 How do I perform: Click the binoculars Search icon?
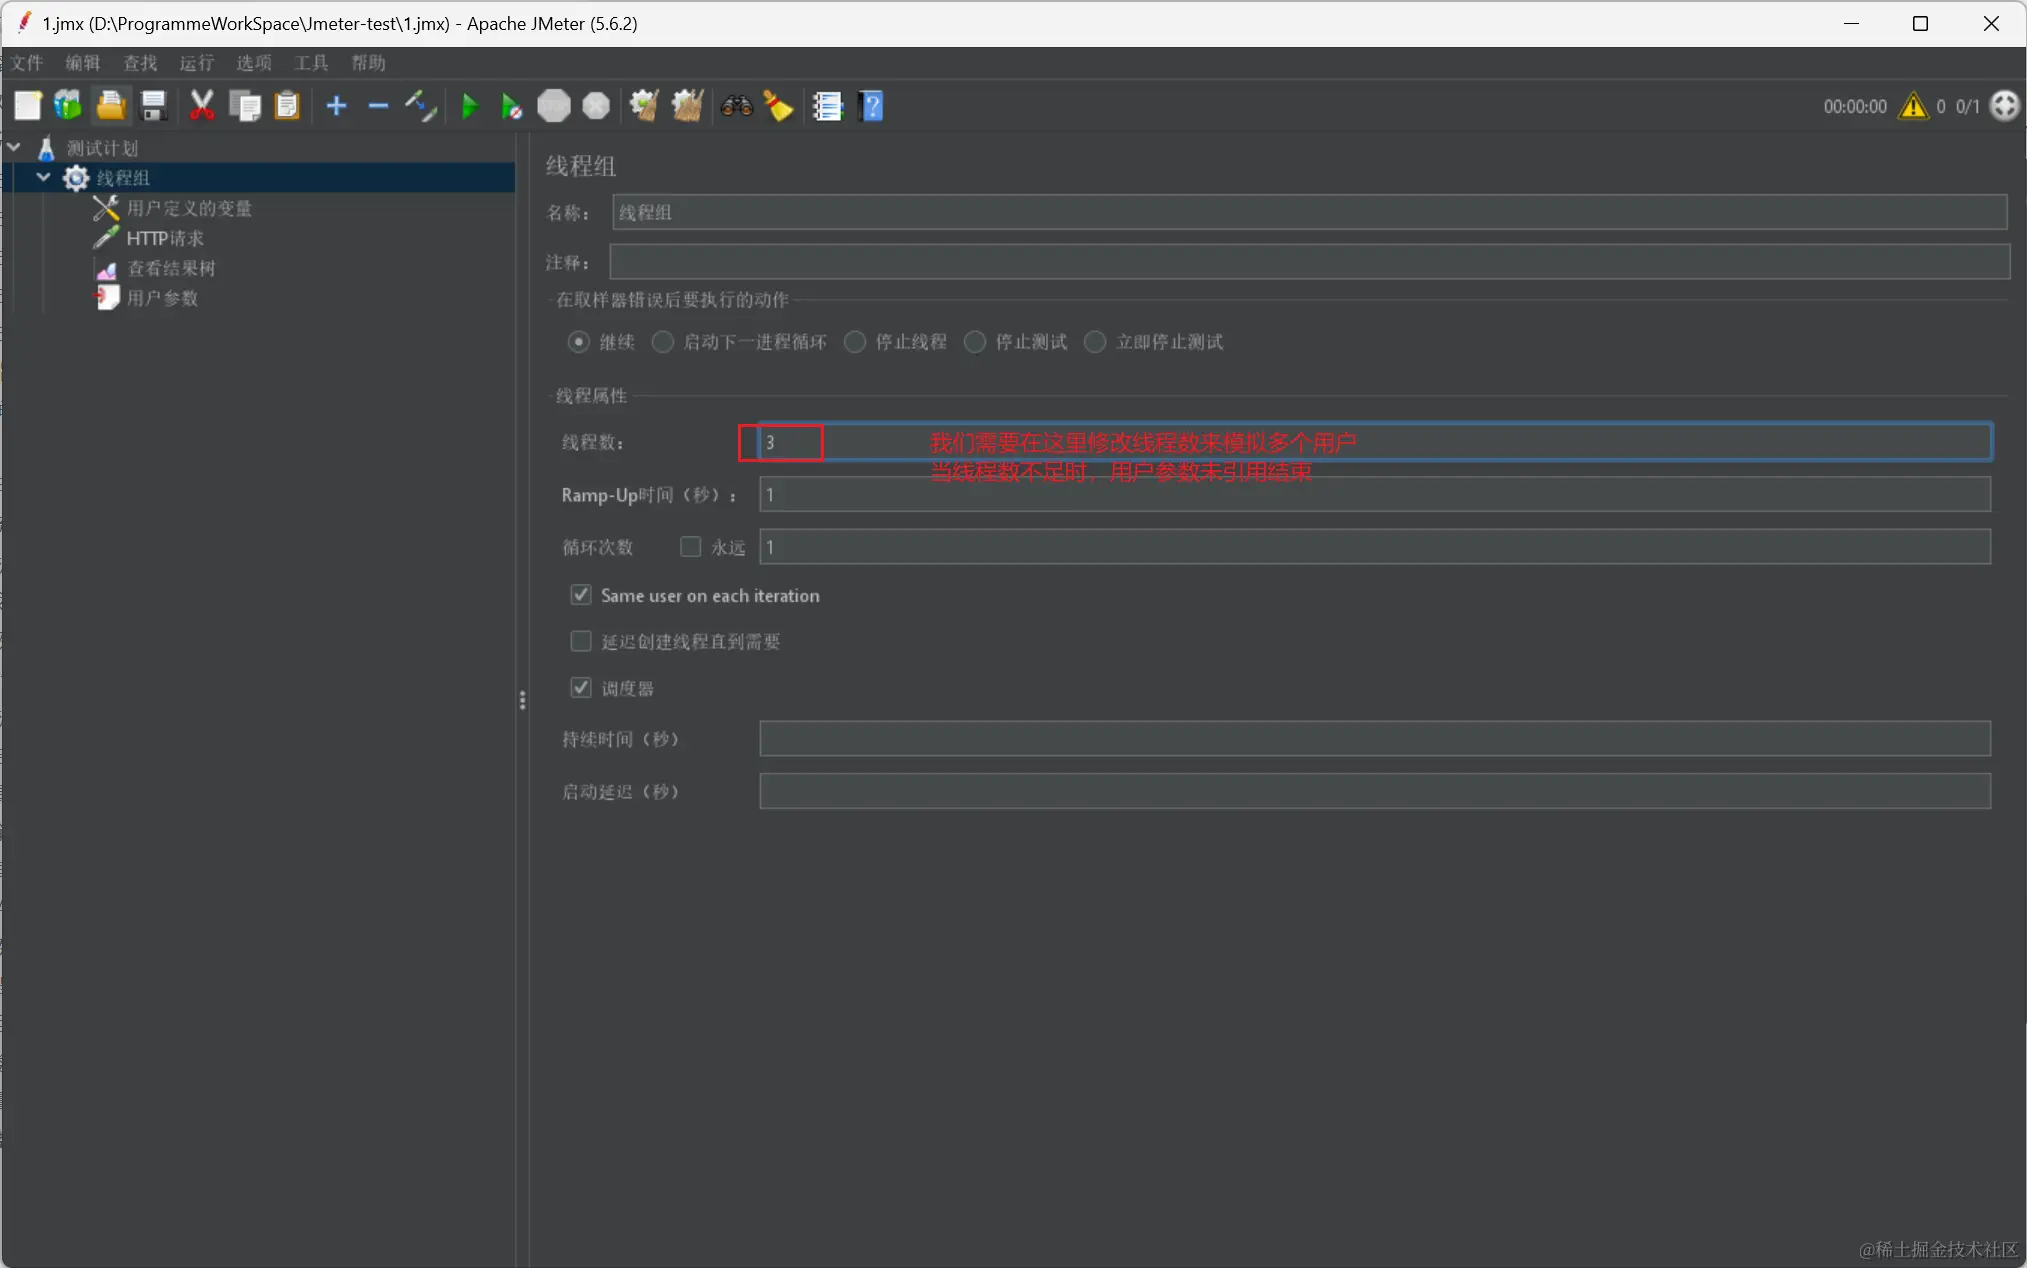tap(737, 106)
